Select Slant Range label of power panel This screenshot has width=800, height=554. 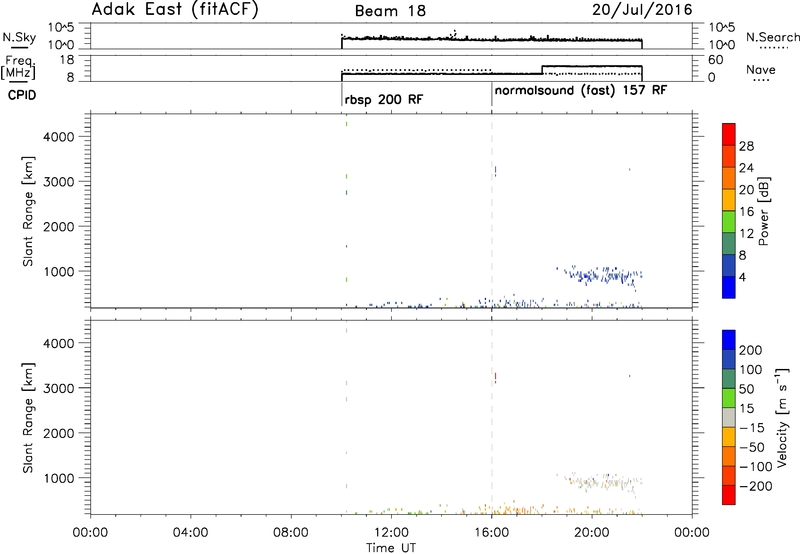(28, 211)
